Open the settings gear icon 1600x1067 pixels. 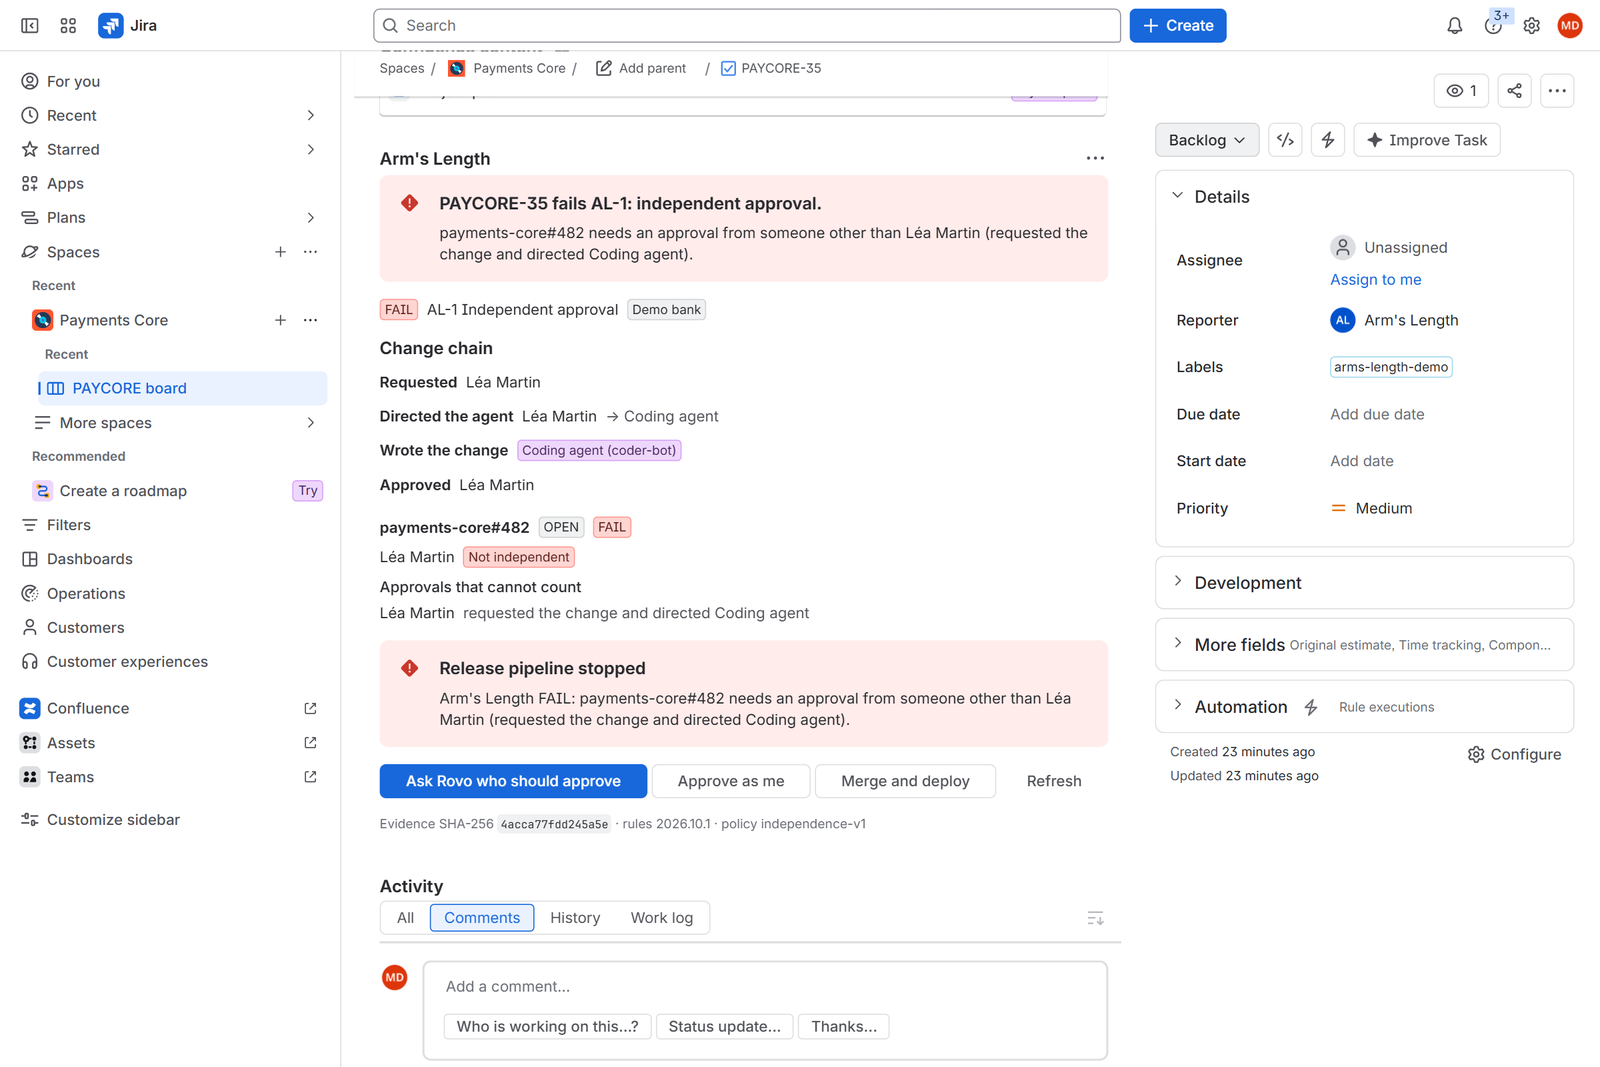pyautogui.click(x=1531, y=25)
